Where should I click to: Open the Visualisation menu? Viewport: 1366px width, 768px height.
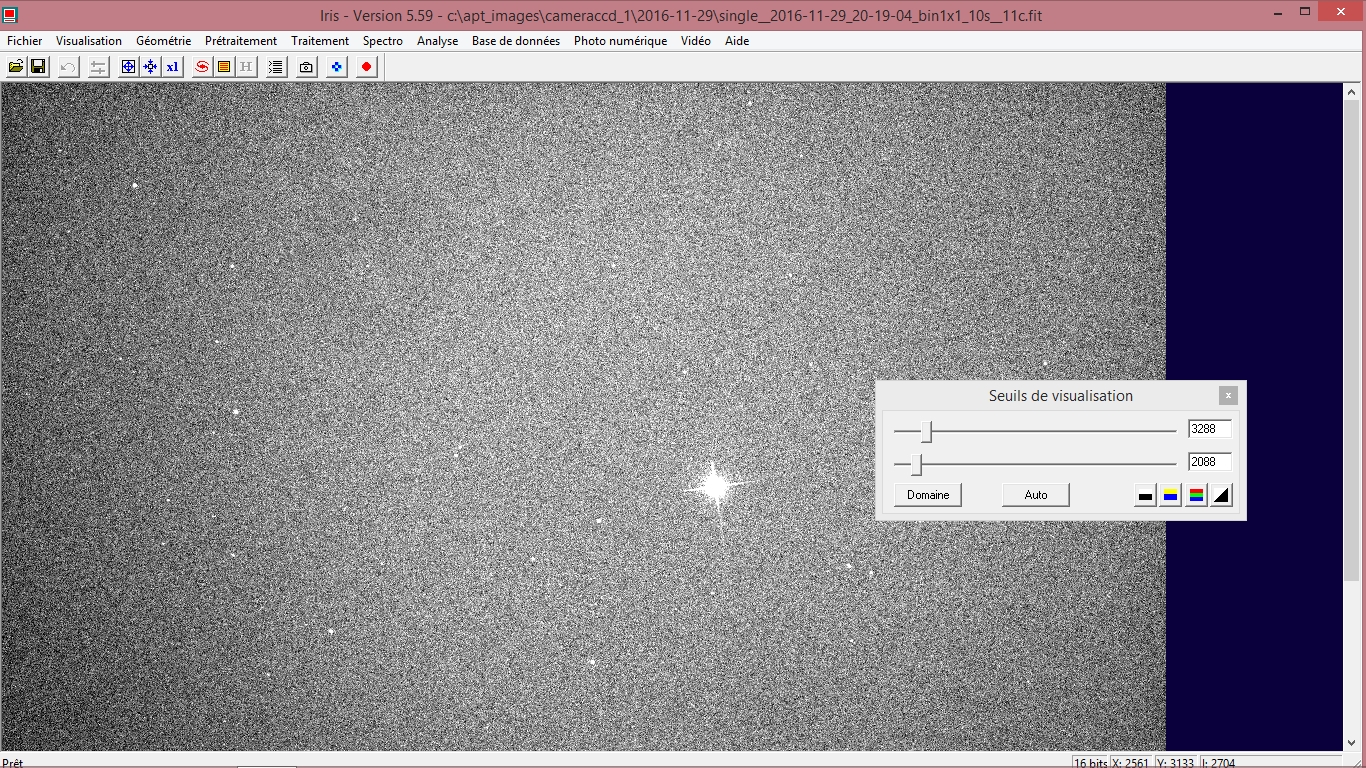(x=89, y=41)
